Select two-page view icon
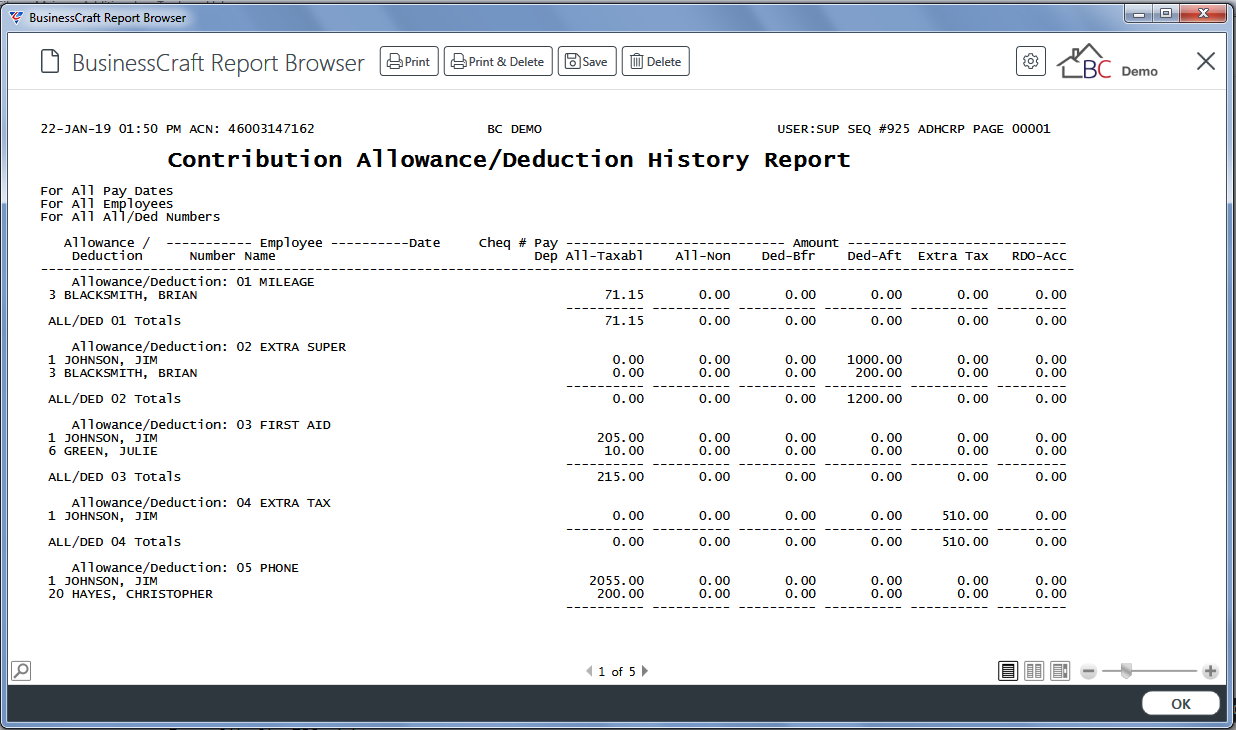The image size is (1236, 730). 1034,671
